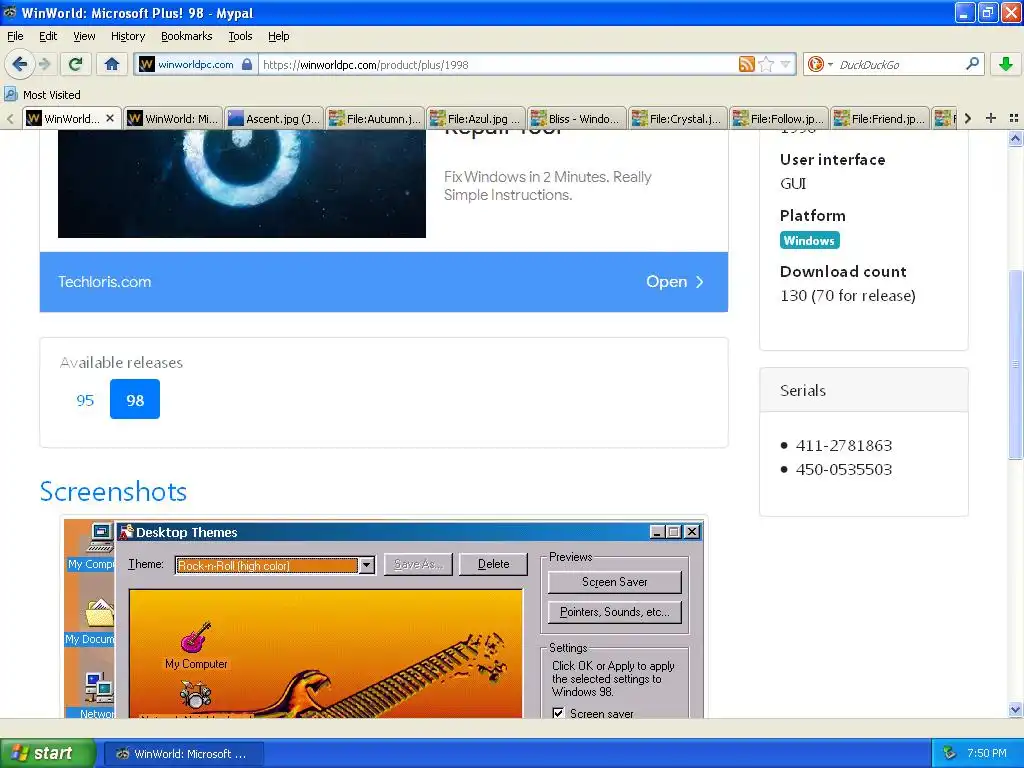This screenshot has height=768, width=1024.
Task: Switch to the File:Crystal.jpg tab
Action: (x=678, y=118)
